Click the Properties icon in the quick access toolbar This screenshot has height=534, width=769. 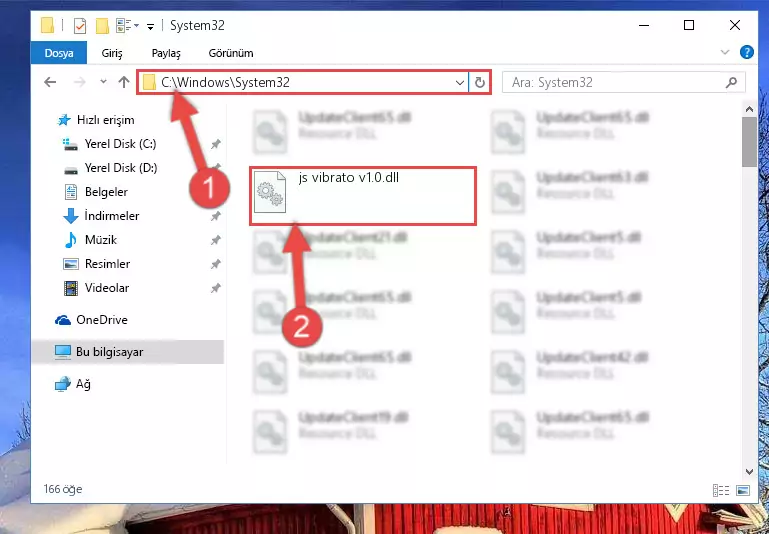79,25
